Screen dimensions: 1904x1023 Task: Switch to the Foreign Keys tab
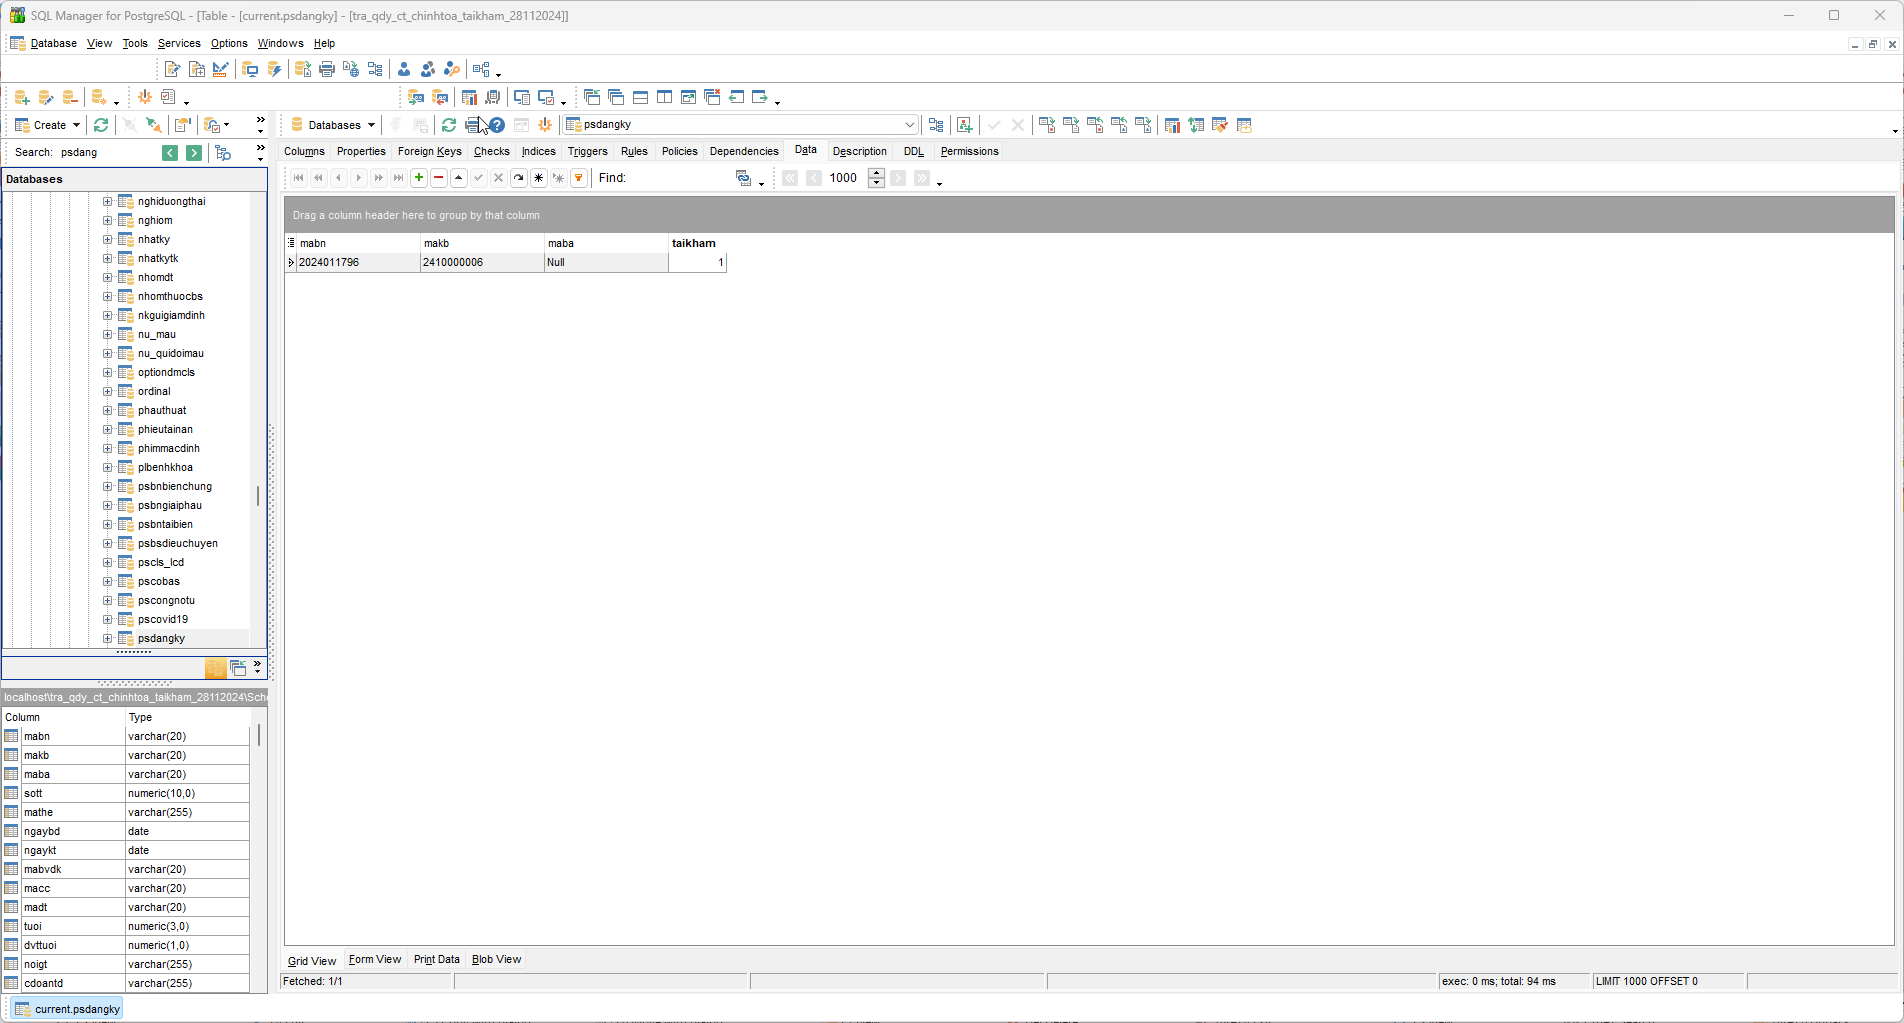(430, 151)
